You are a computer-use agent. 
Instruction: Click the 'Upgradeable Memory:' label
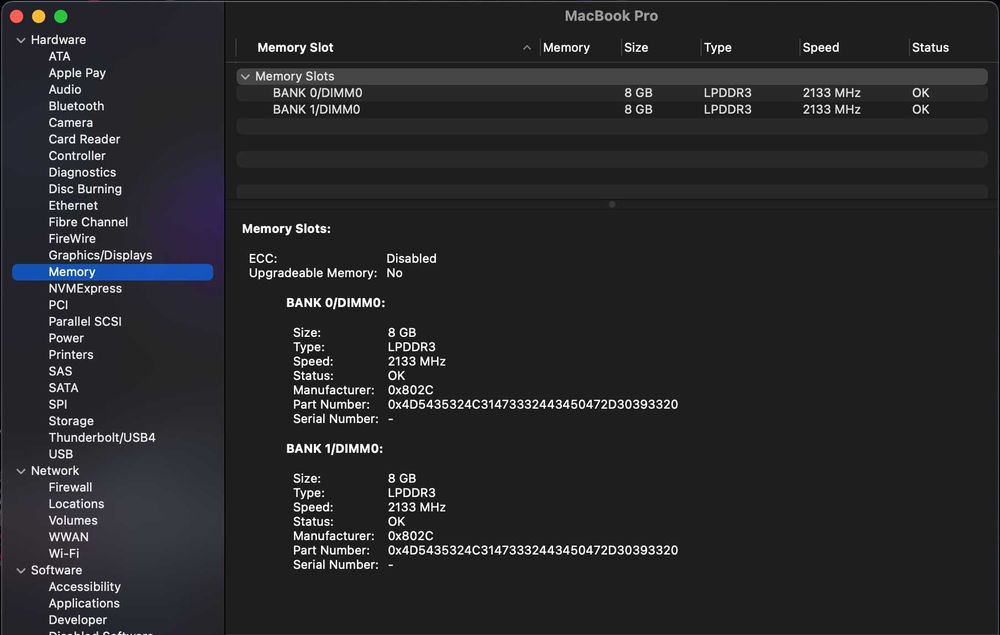(313, 273)
